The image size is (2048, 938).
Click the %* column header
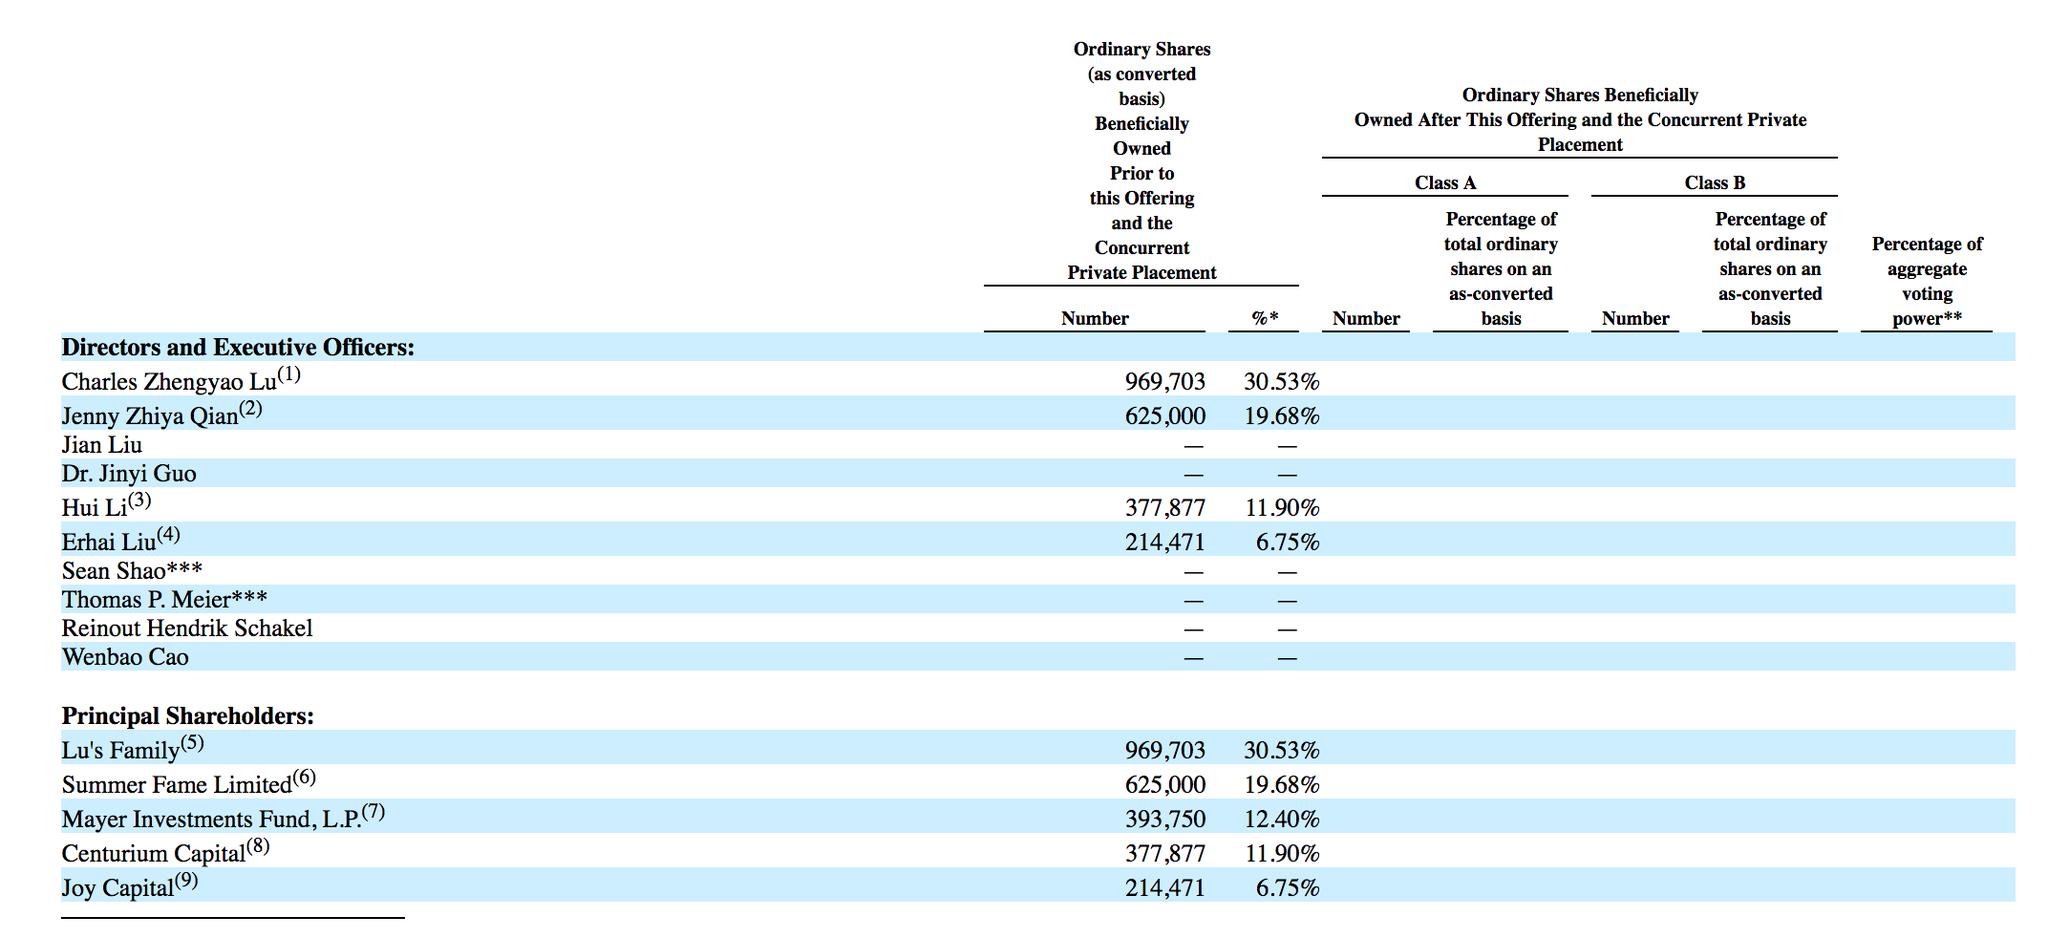coord(1265,319)
